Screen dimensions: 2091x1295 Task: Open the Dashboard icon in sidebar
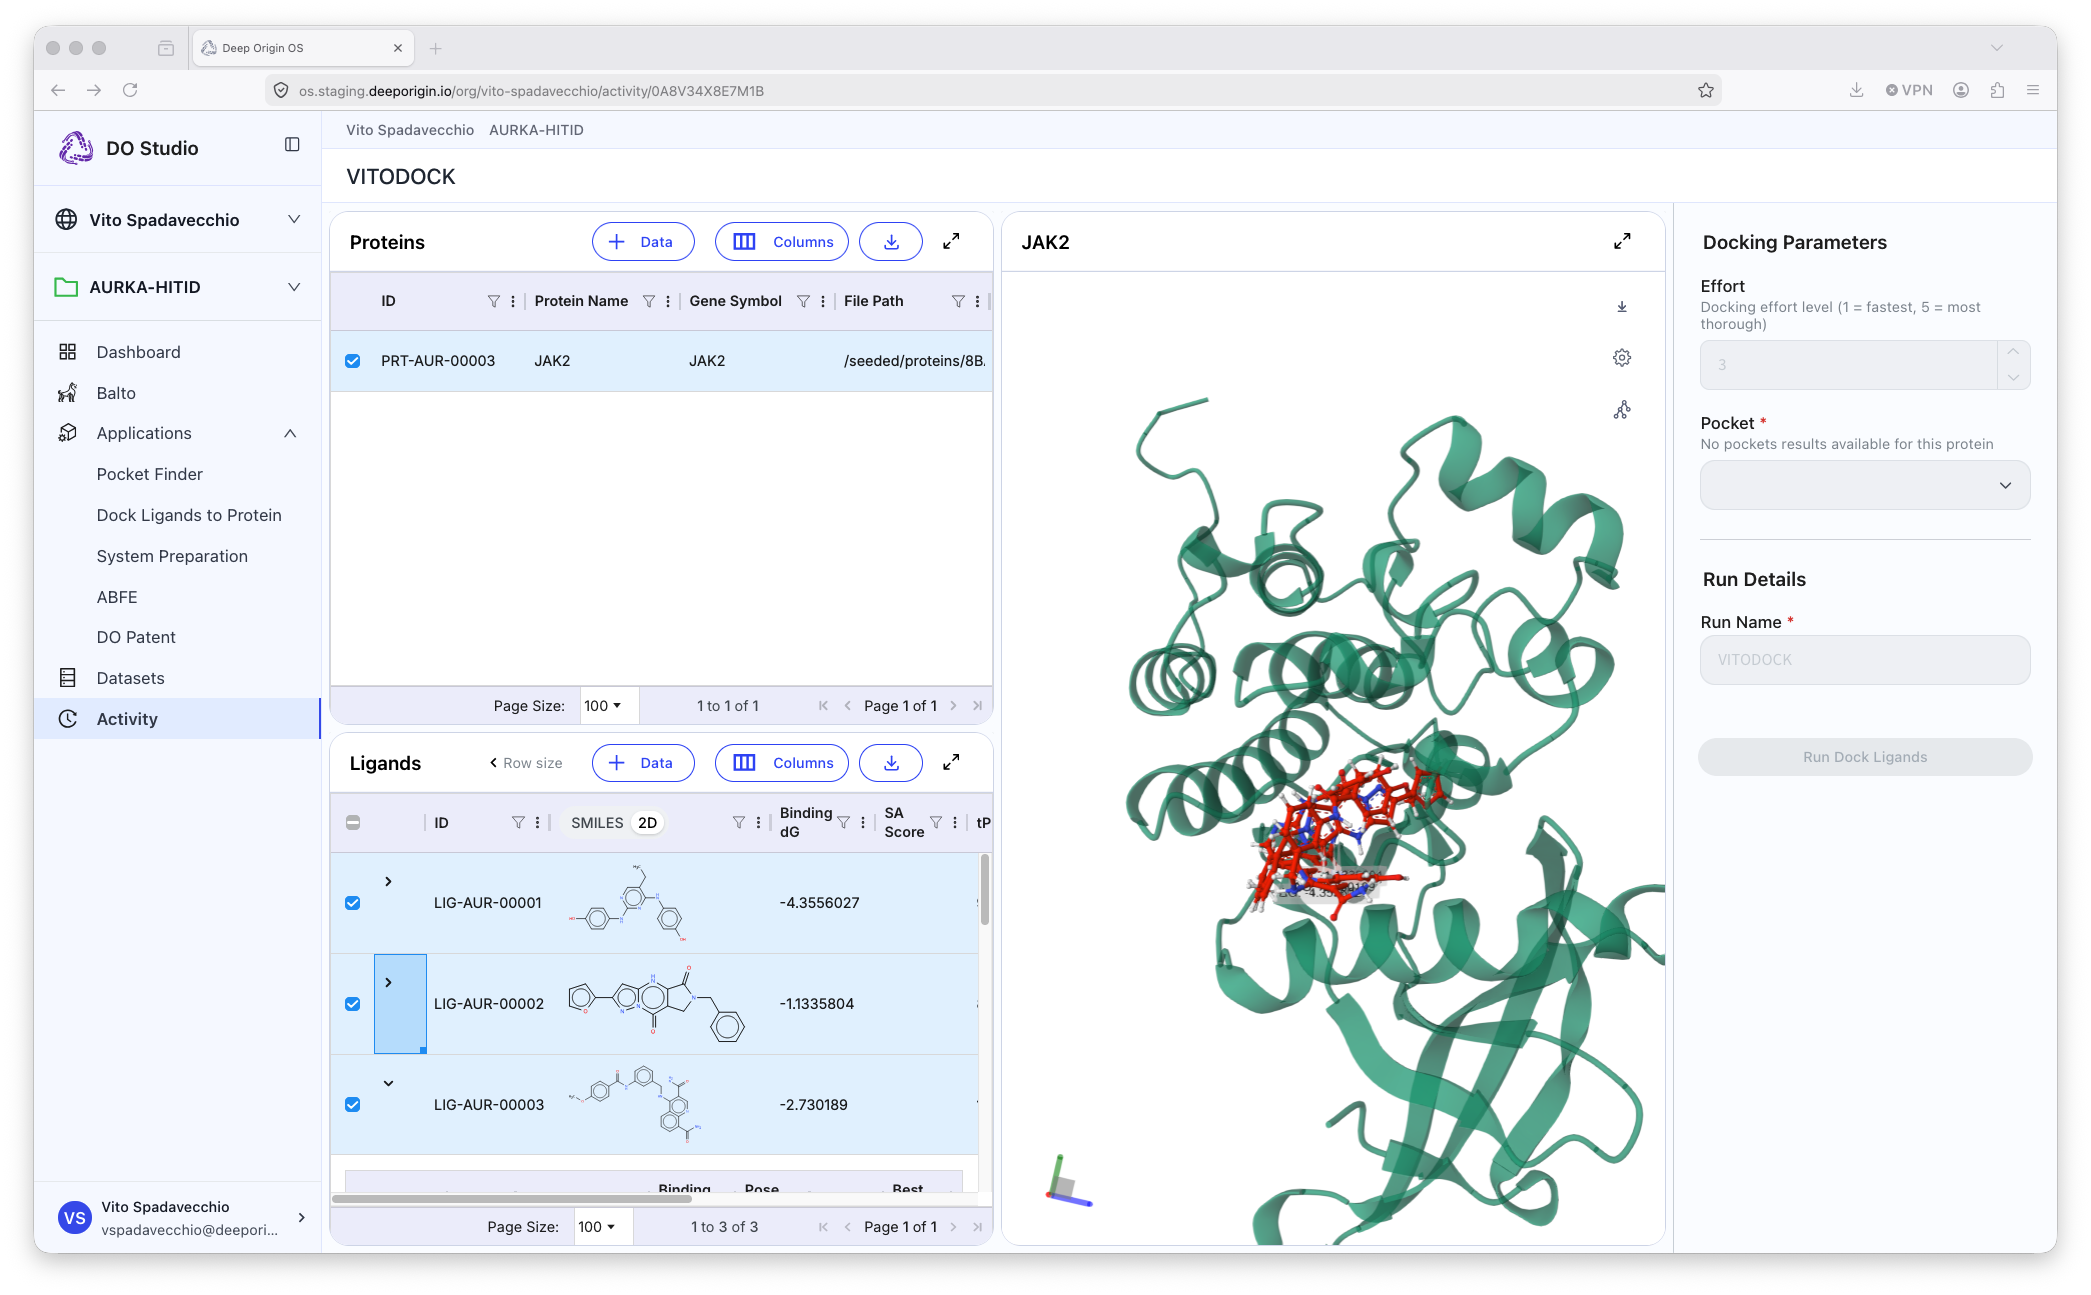[68, 352]
